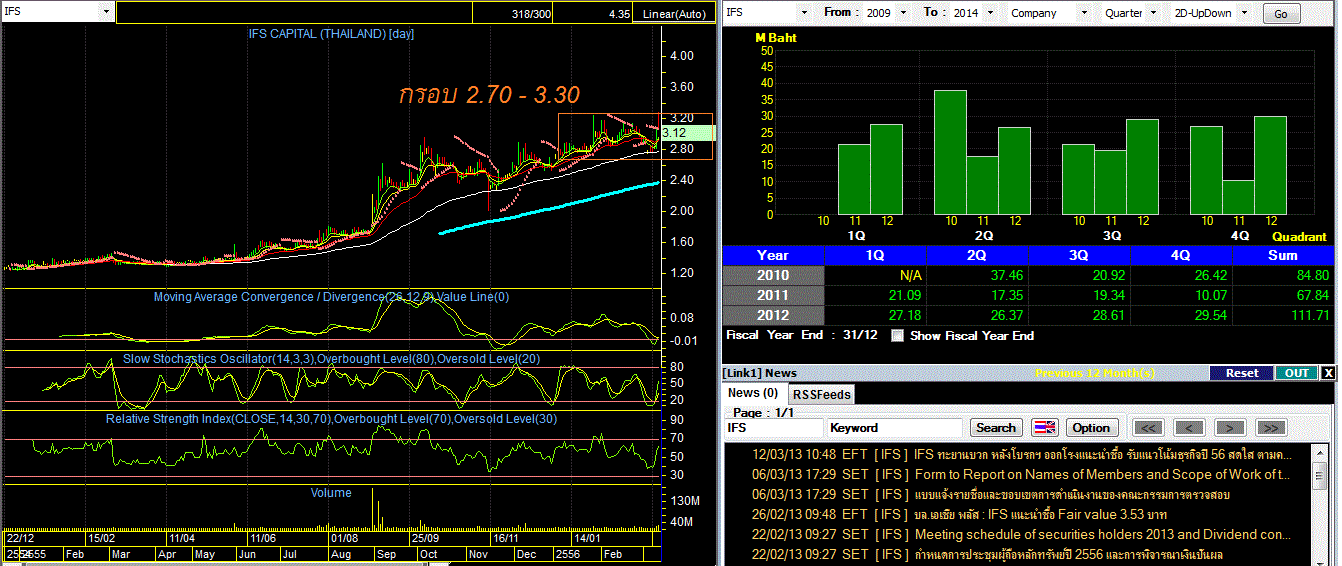This screenshot has height=566, width=1342.
Task: Click the Search button in News
Action: tap(995, 428)
